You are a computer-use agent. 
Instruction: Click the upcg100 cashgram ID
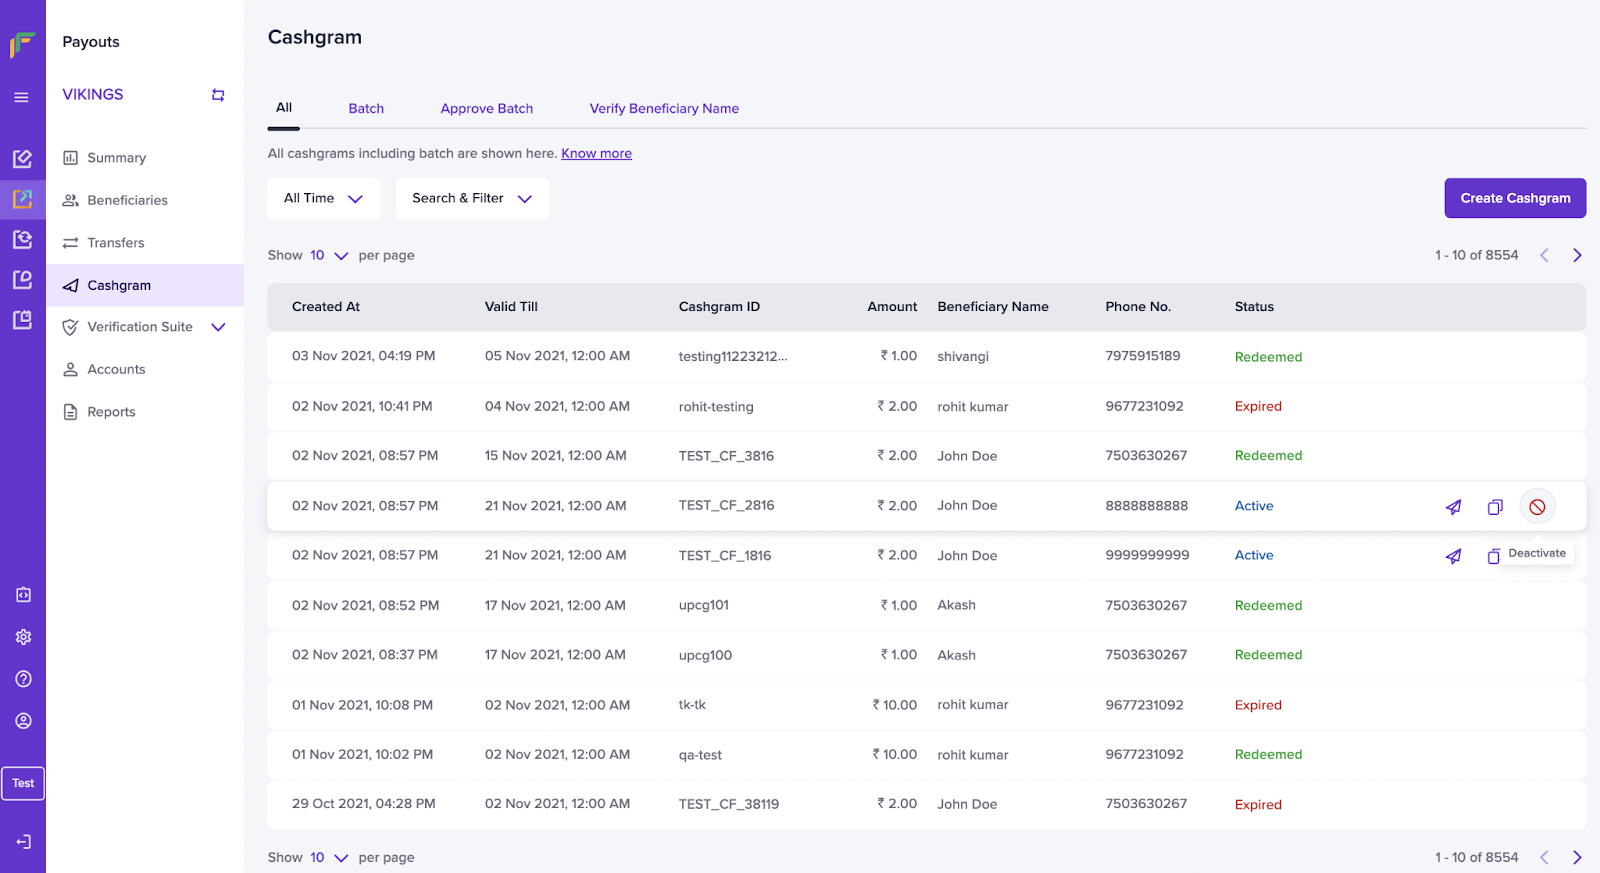(705, 656)
